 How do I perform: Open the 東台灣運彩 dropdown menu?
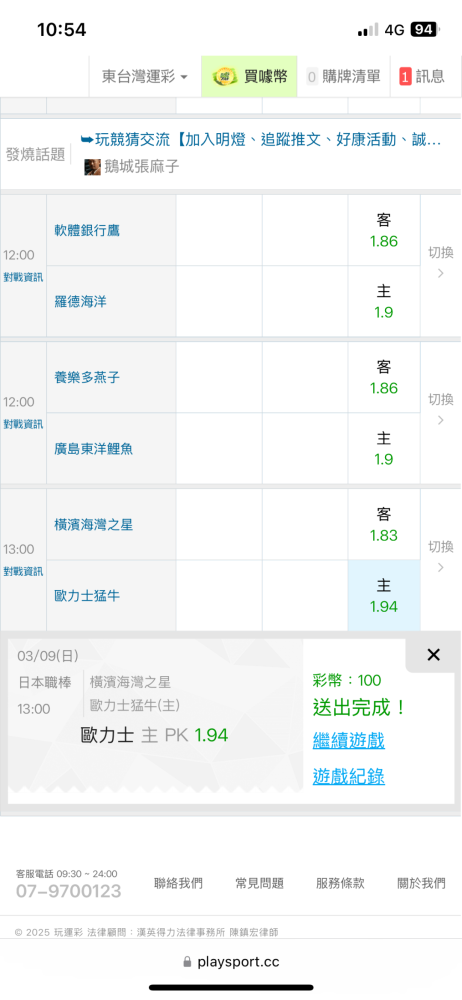(x=145, y=77)
